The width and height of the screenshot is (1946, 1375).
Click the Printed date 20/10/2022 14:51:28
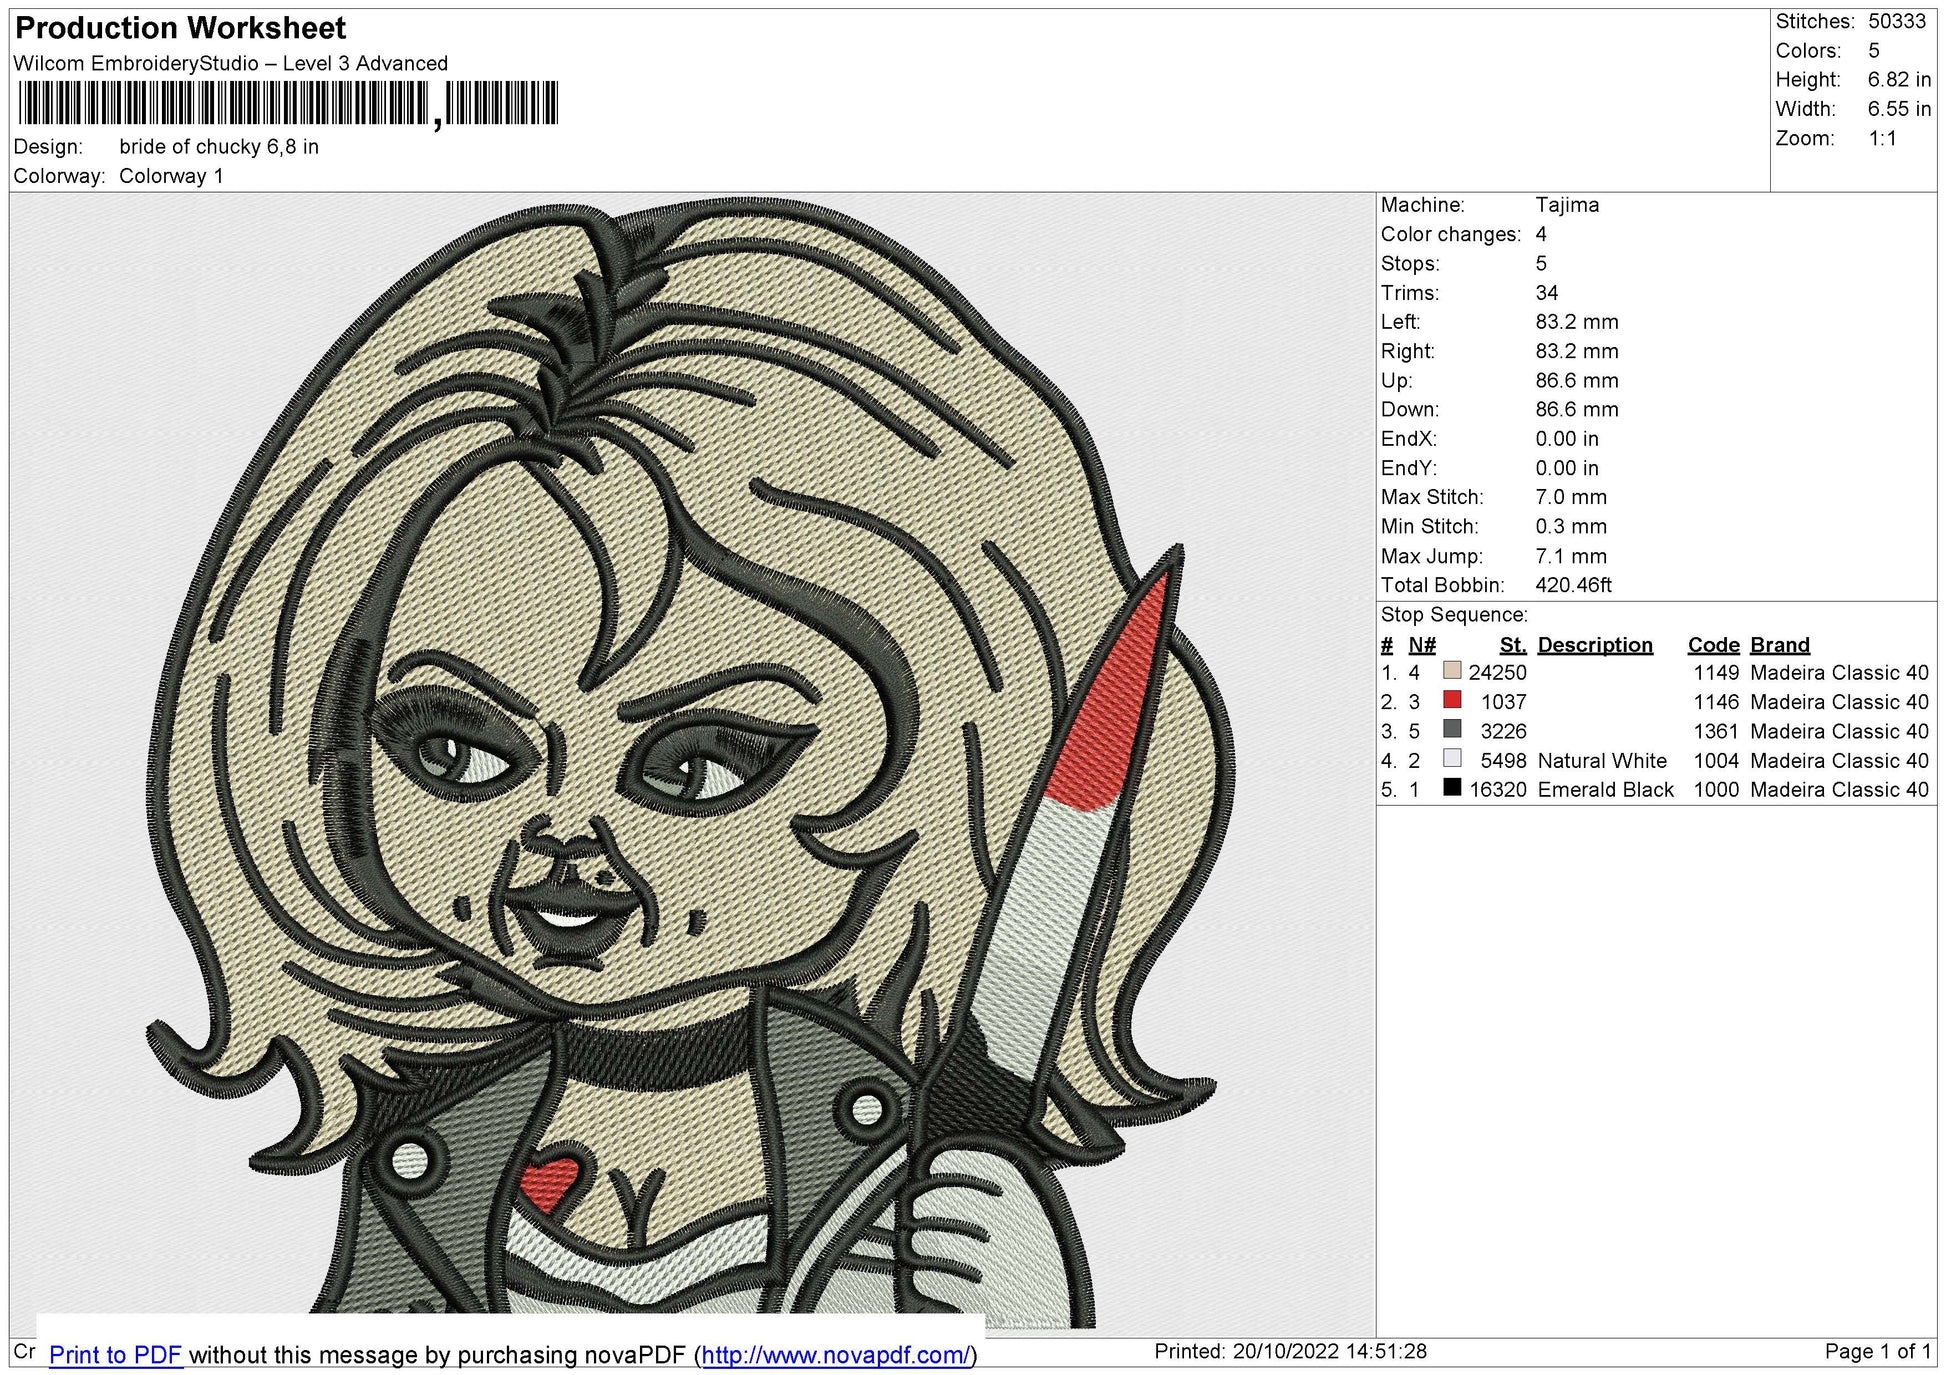click(1329, 1352)
